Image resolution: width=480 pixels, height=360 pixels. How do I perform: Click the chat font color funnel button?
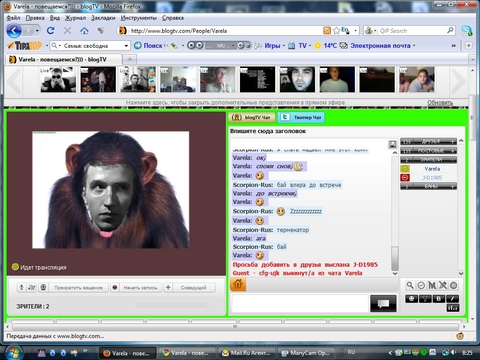coord(425,299)
